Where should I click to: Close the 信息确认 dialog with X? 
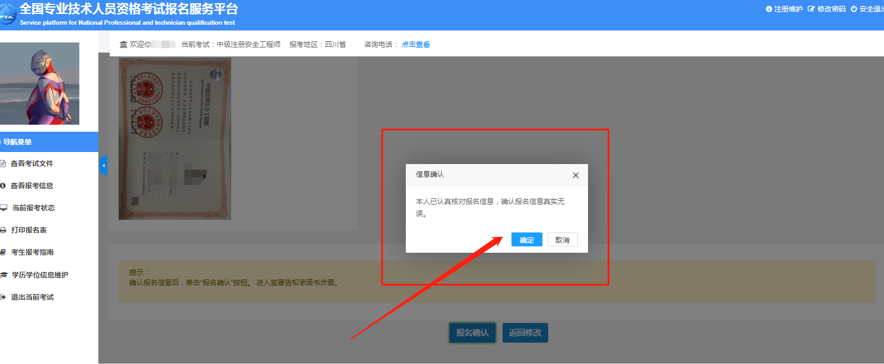click(x=576, y=175)
